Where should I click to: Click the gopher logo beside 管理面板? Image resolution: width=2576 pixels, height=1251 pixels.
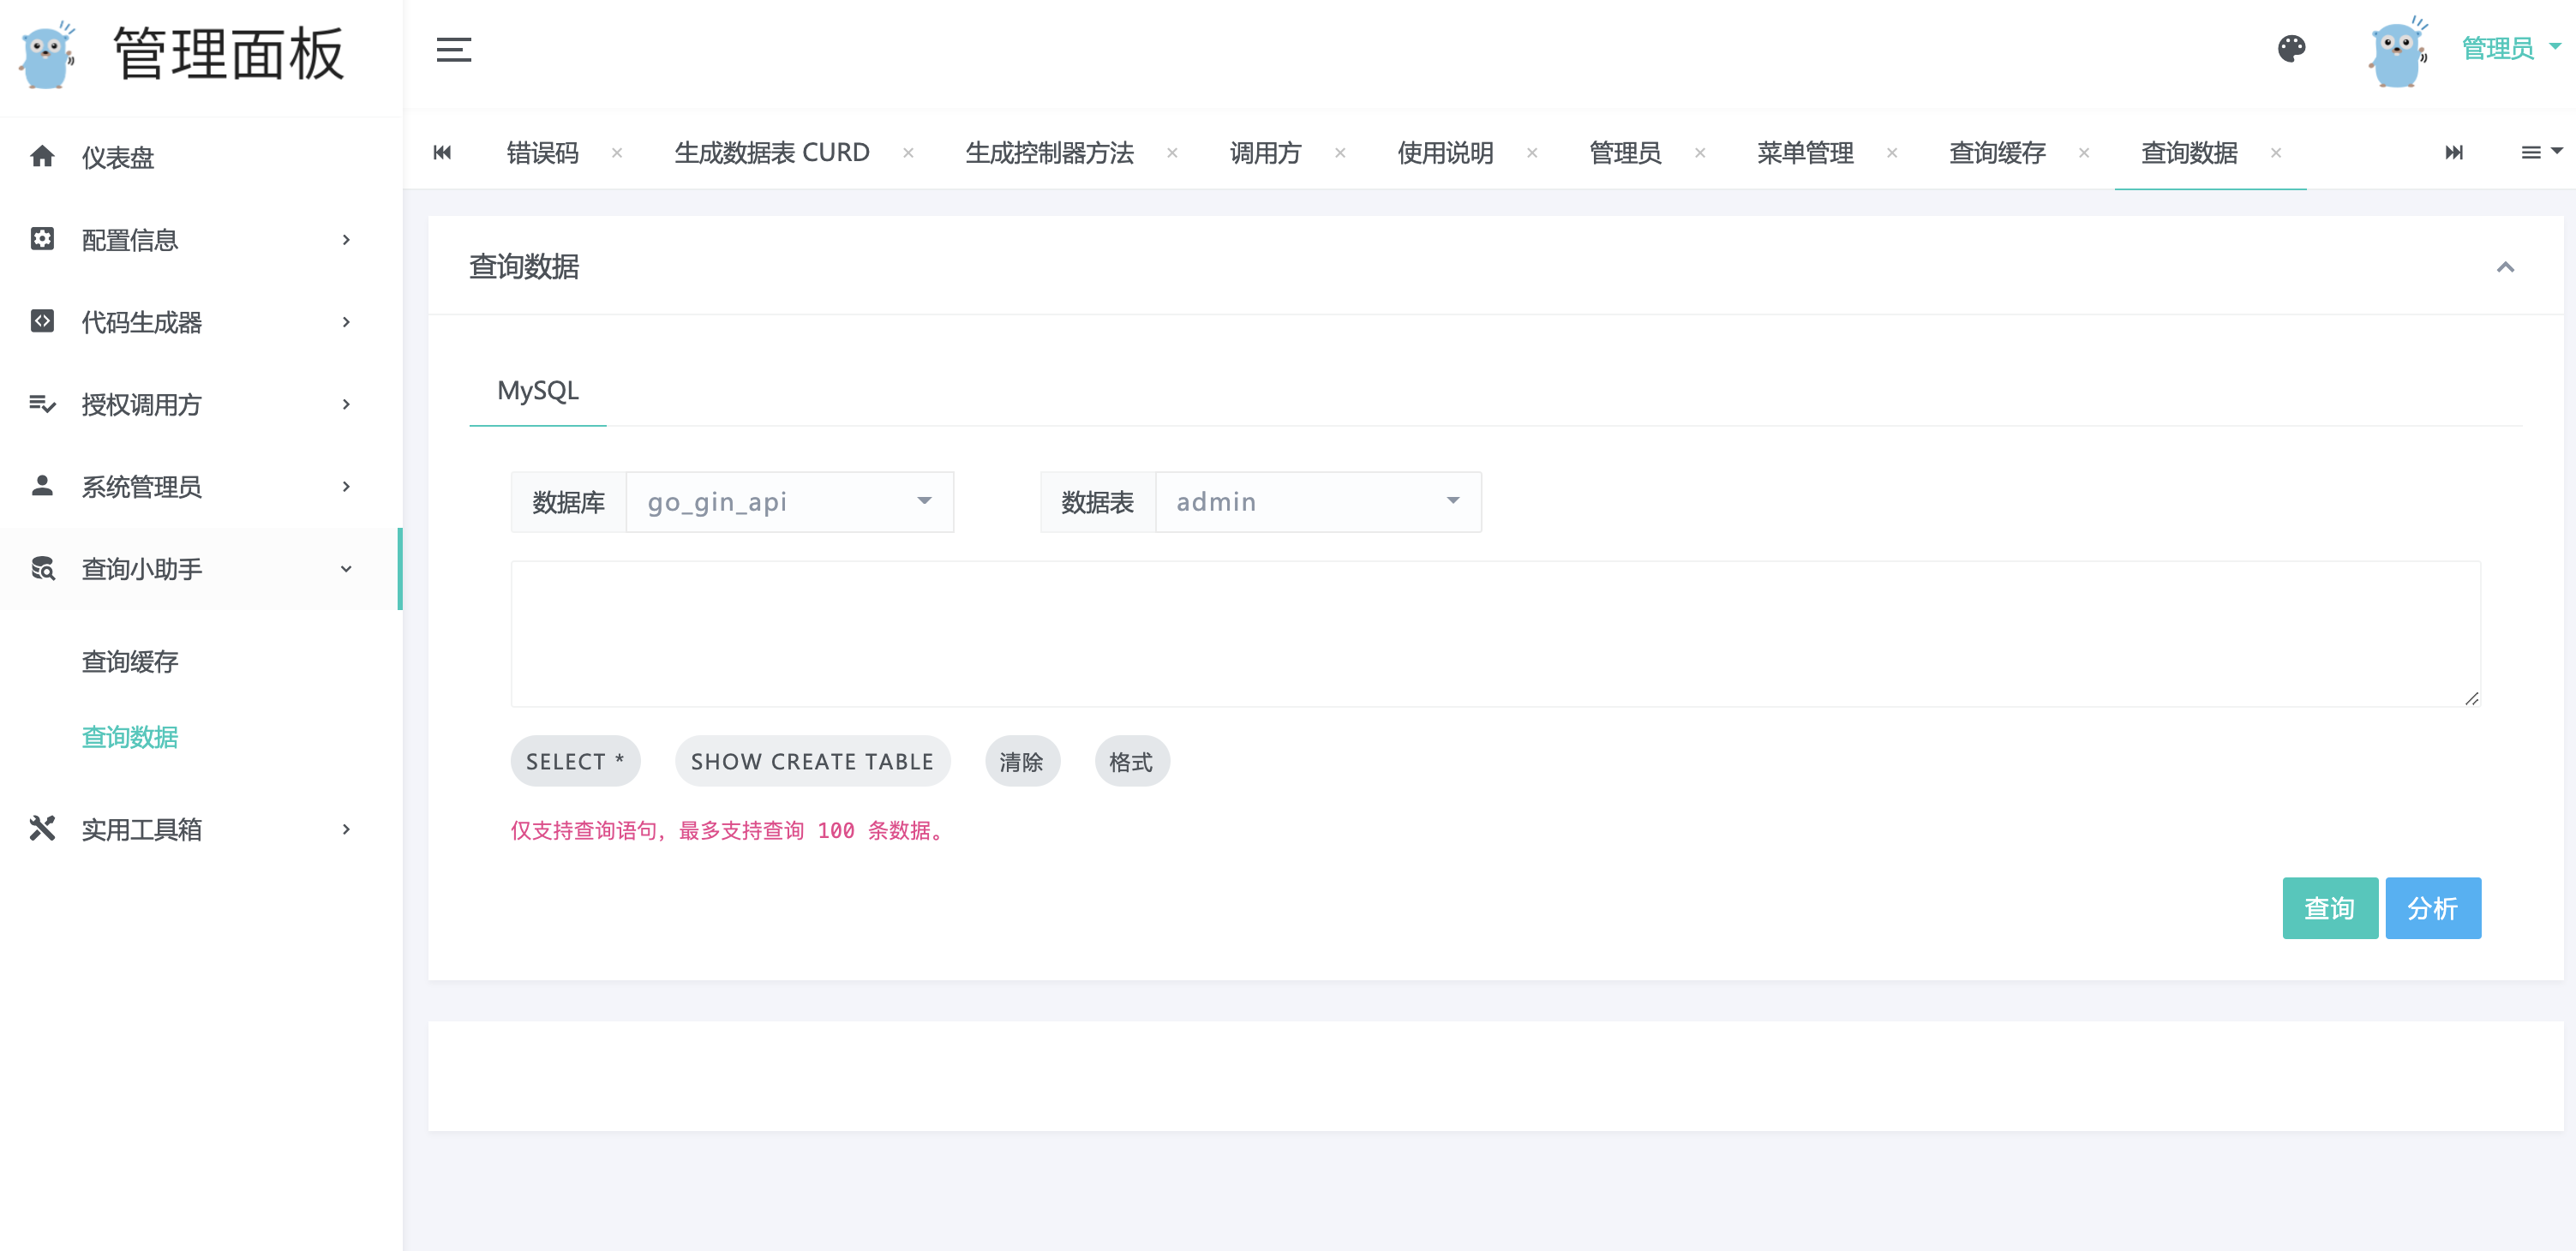(47, 55)
